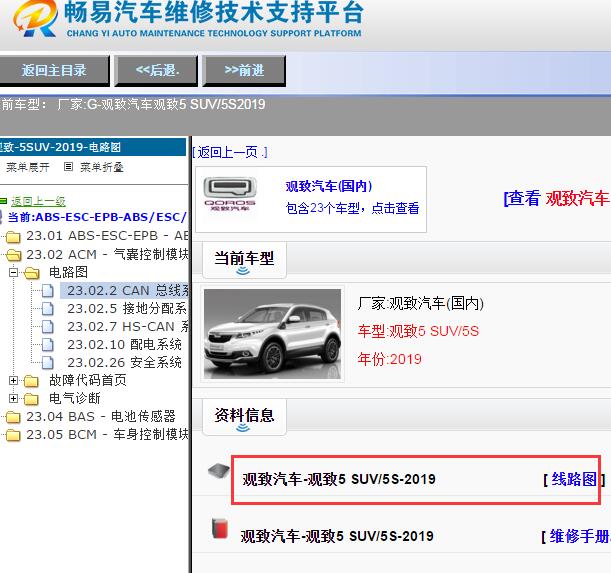
Task: Collapse the 电路图 folder node
Action: (x=14, y=272)
